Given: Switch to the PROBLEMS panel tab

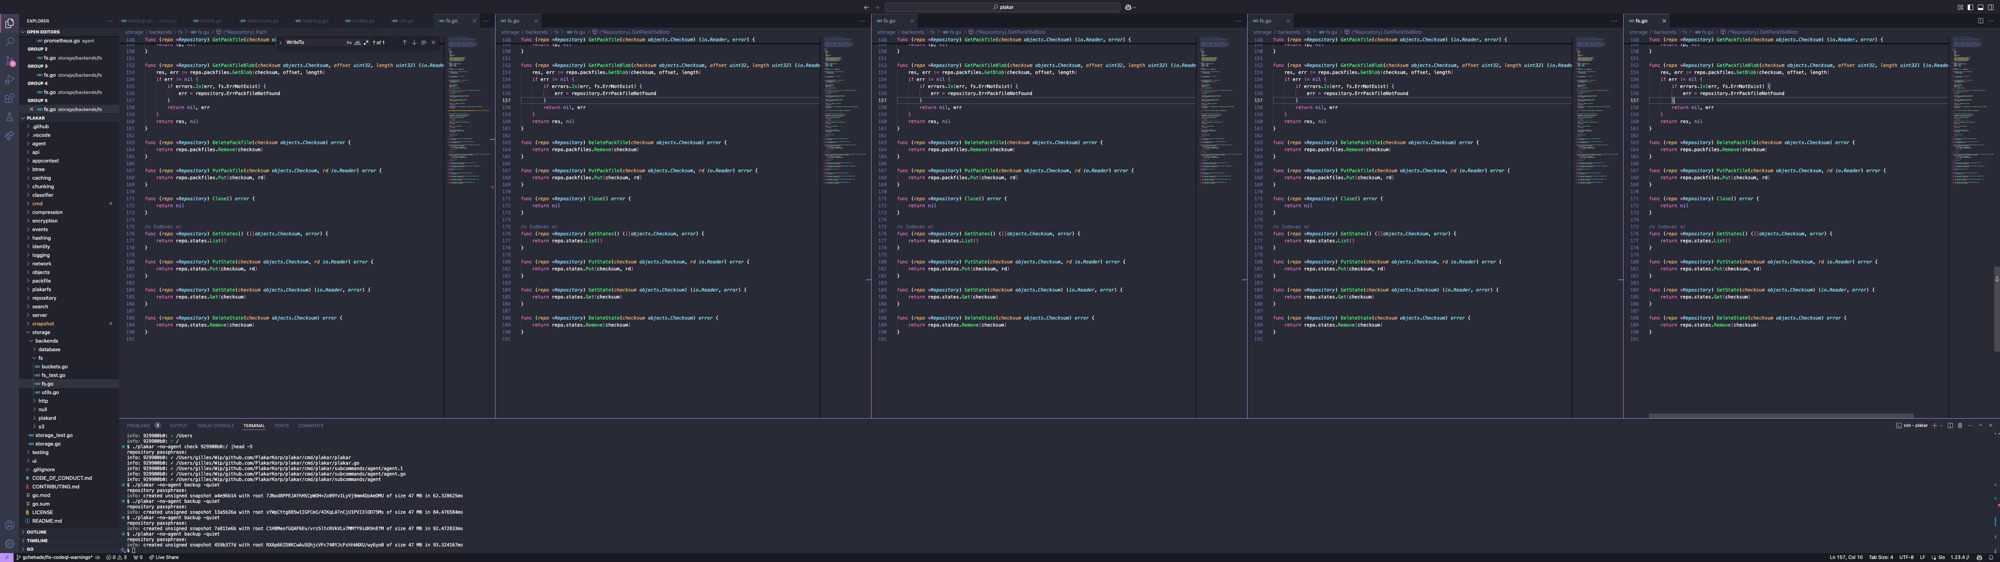Looking at the screenshot, I should click(138, 426).
